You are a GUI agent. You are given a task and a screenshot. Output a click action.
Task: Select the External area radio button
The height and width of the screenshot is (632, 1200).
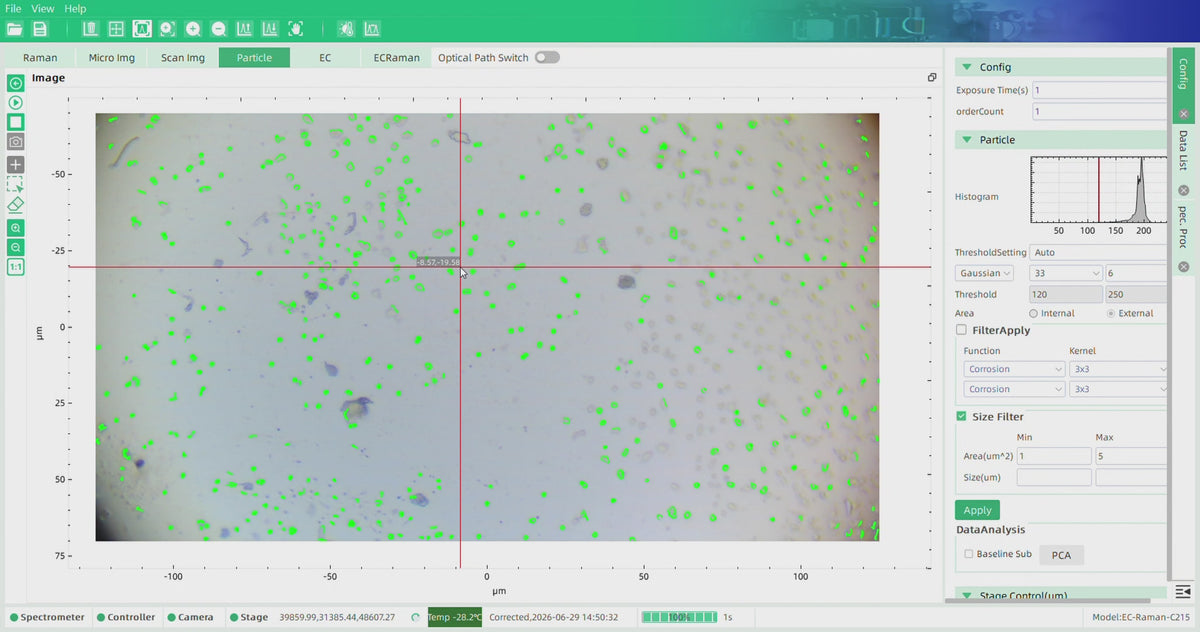click(x=1111, y=313)
